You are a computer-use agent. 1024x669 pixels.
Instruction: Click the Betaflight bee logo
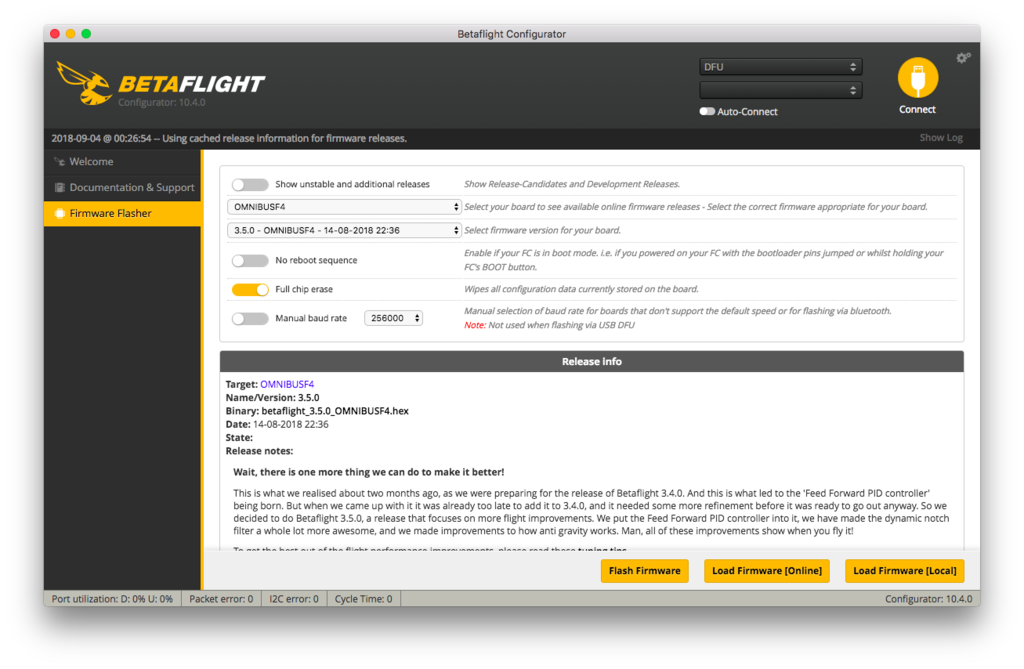[84, 83]
